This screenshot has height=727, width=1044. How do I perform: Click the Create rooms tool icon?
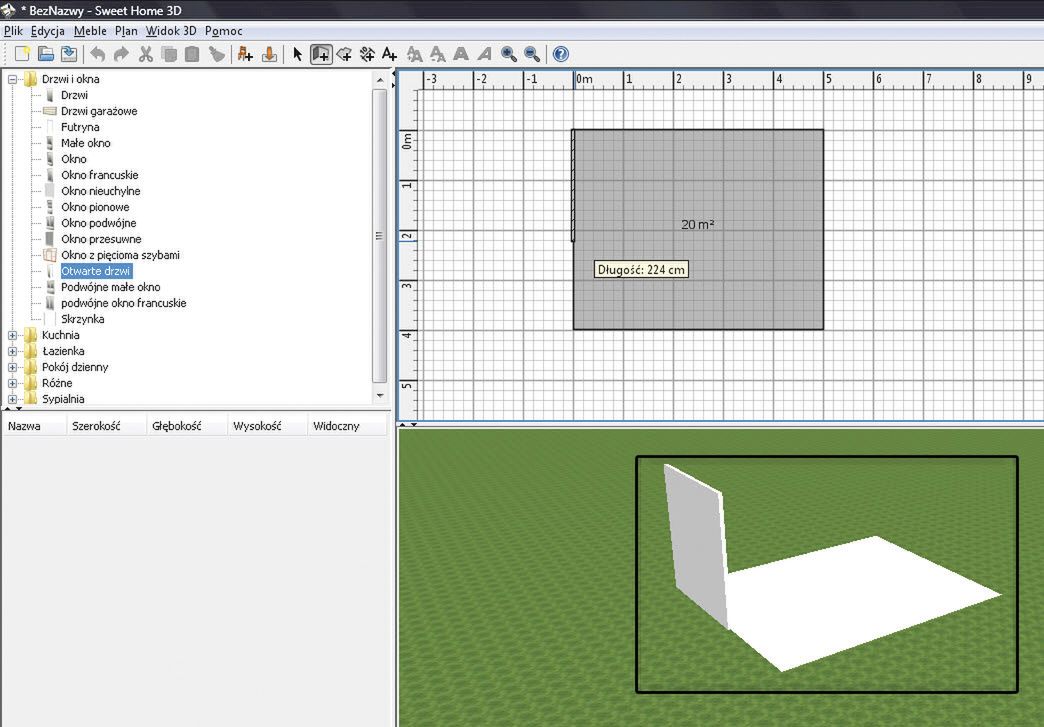coord(344,54)
